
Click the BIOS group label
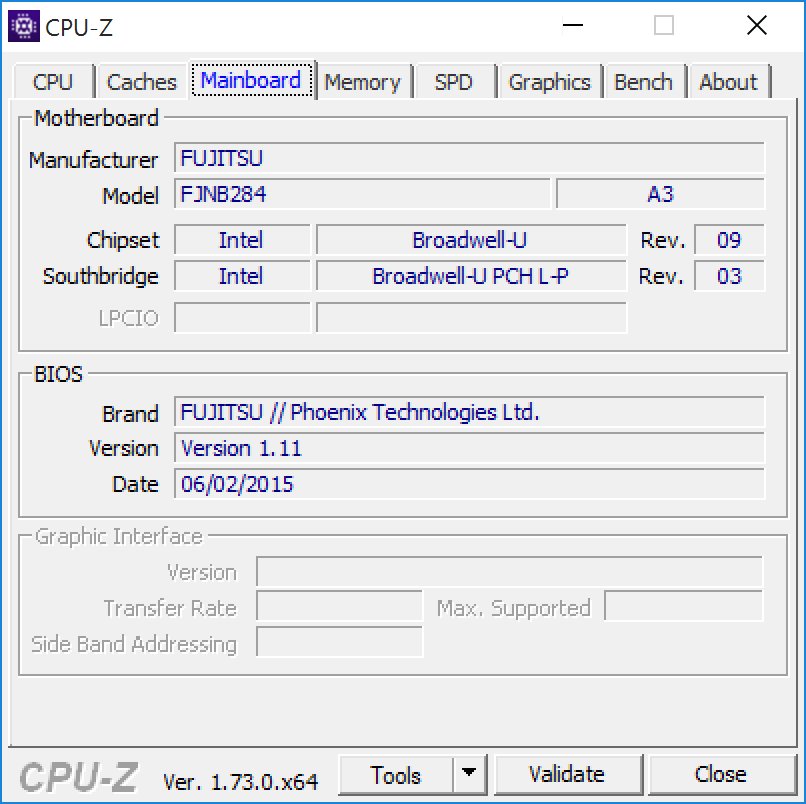58,374
